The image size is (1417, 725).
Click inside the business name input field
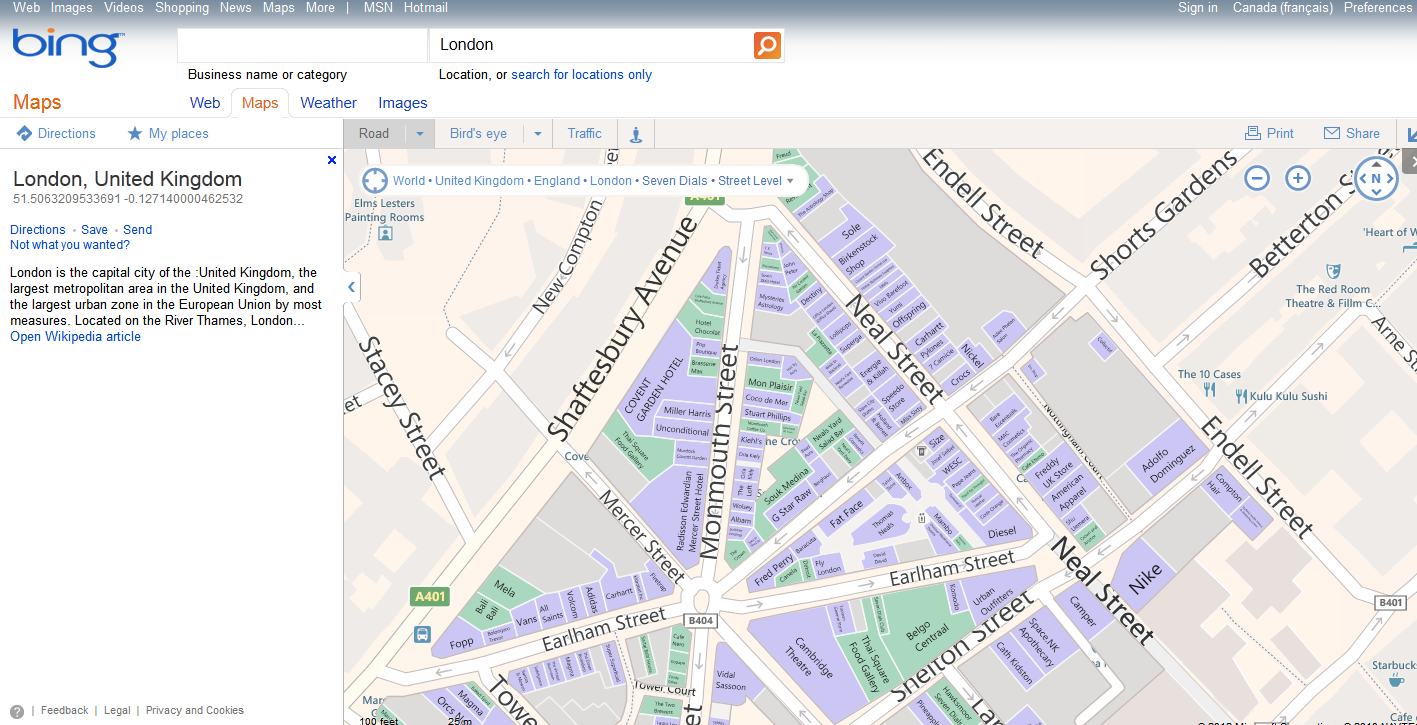coord(301,44)
